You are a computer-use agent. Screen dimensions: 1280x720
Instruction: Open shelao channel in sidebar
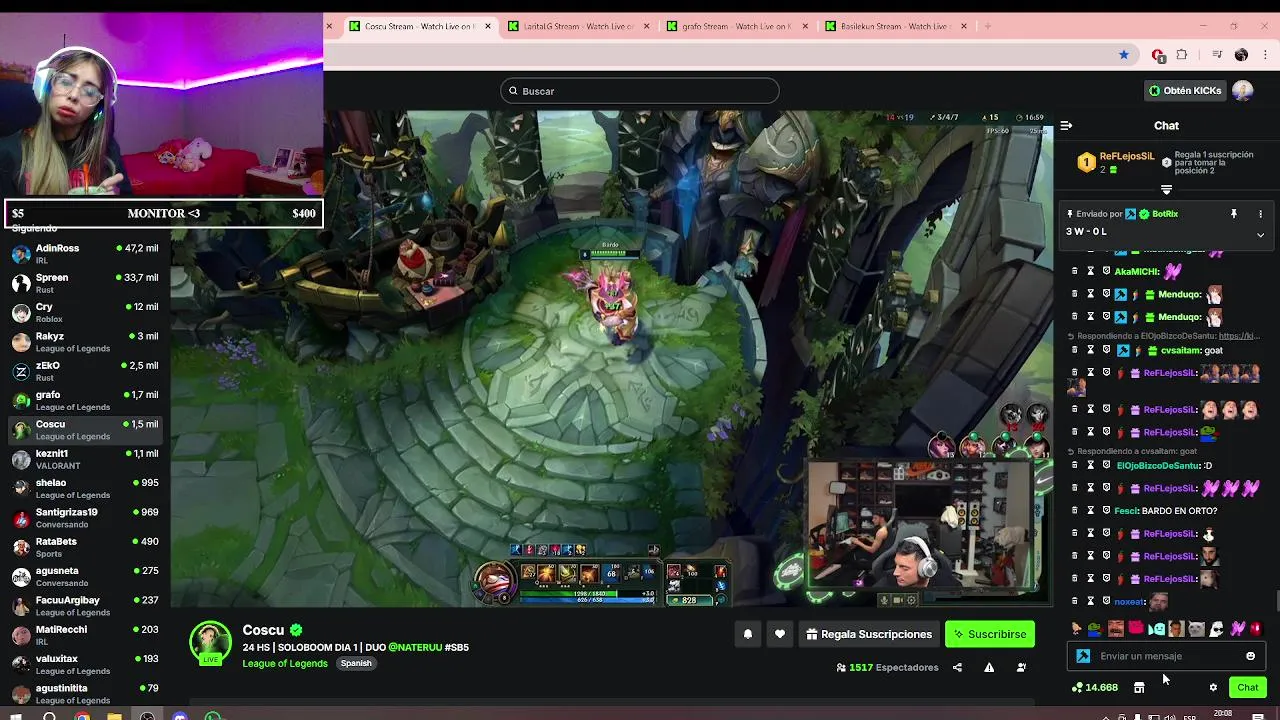[x=85, y=488]
